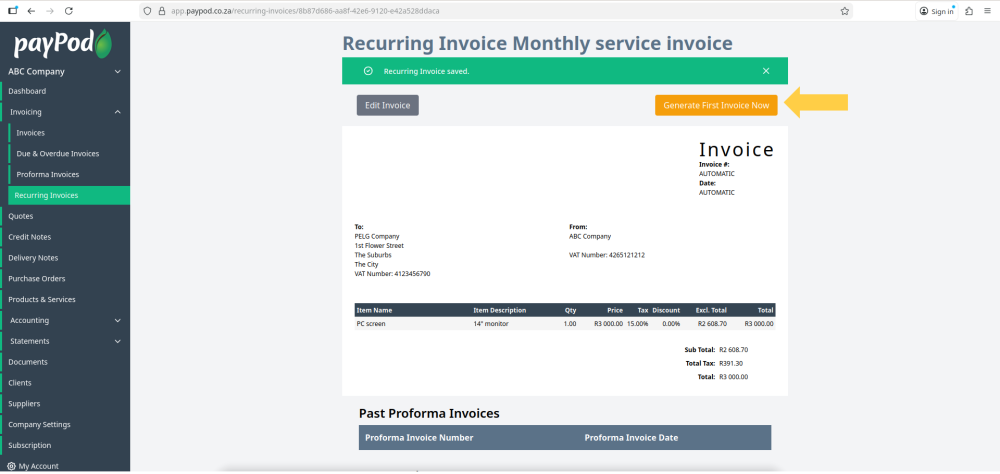Click the browser forward arrow
Viewport: 1000px width, 474px height.
pyautogui.click(x=50, y=11)
